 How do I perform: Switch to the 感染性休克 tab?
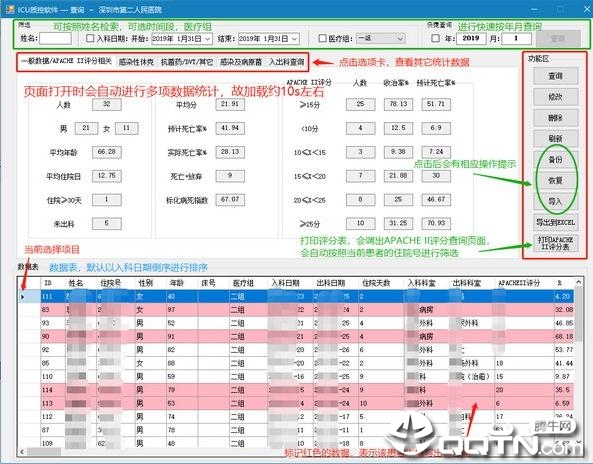(136, 62)
